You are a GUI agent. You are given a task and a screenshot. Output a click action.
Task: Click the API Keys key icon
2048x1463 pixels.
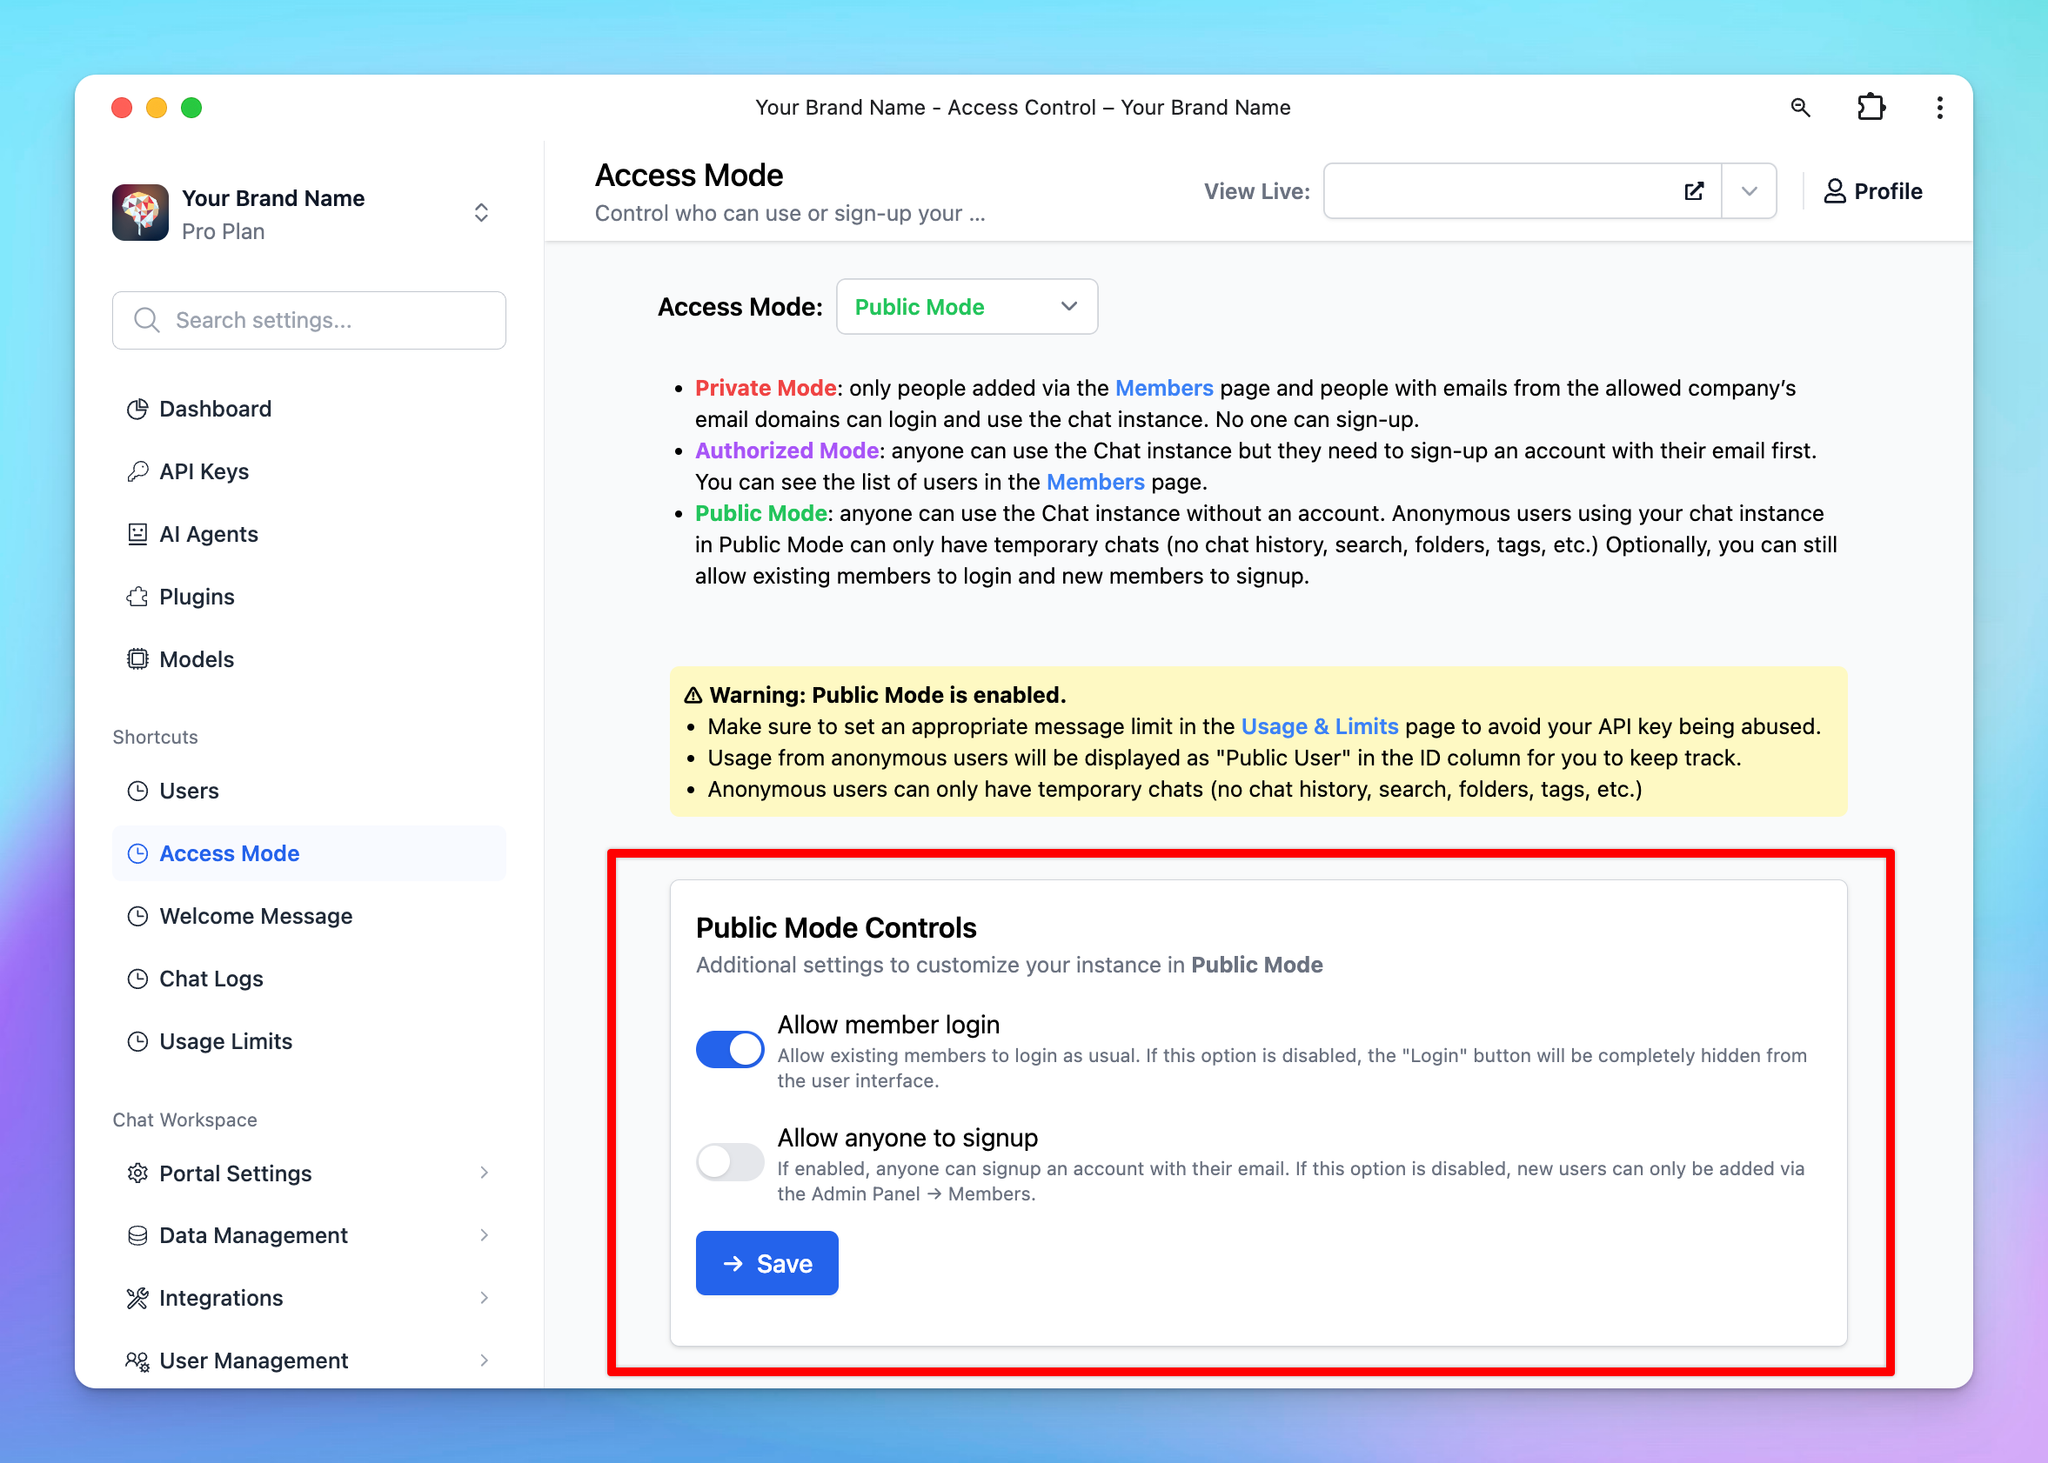pos(138,471)
